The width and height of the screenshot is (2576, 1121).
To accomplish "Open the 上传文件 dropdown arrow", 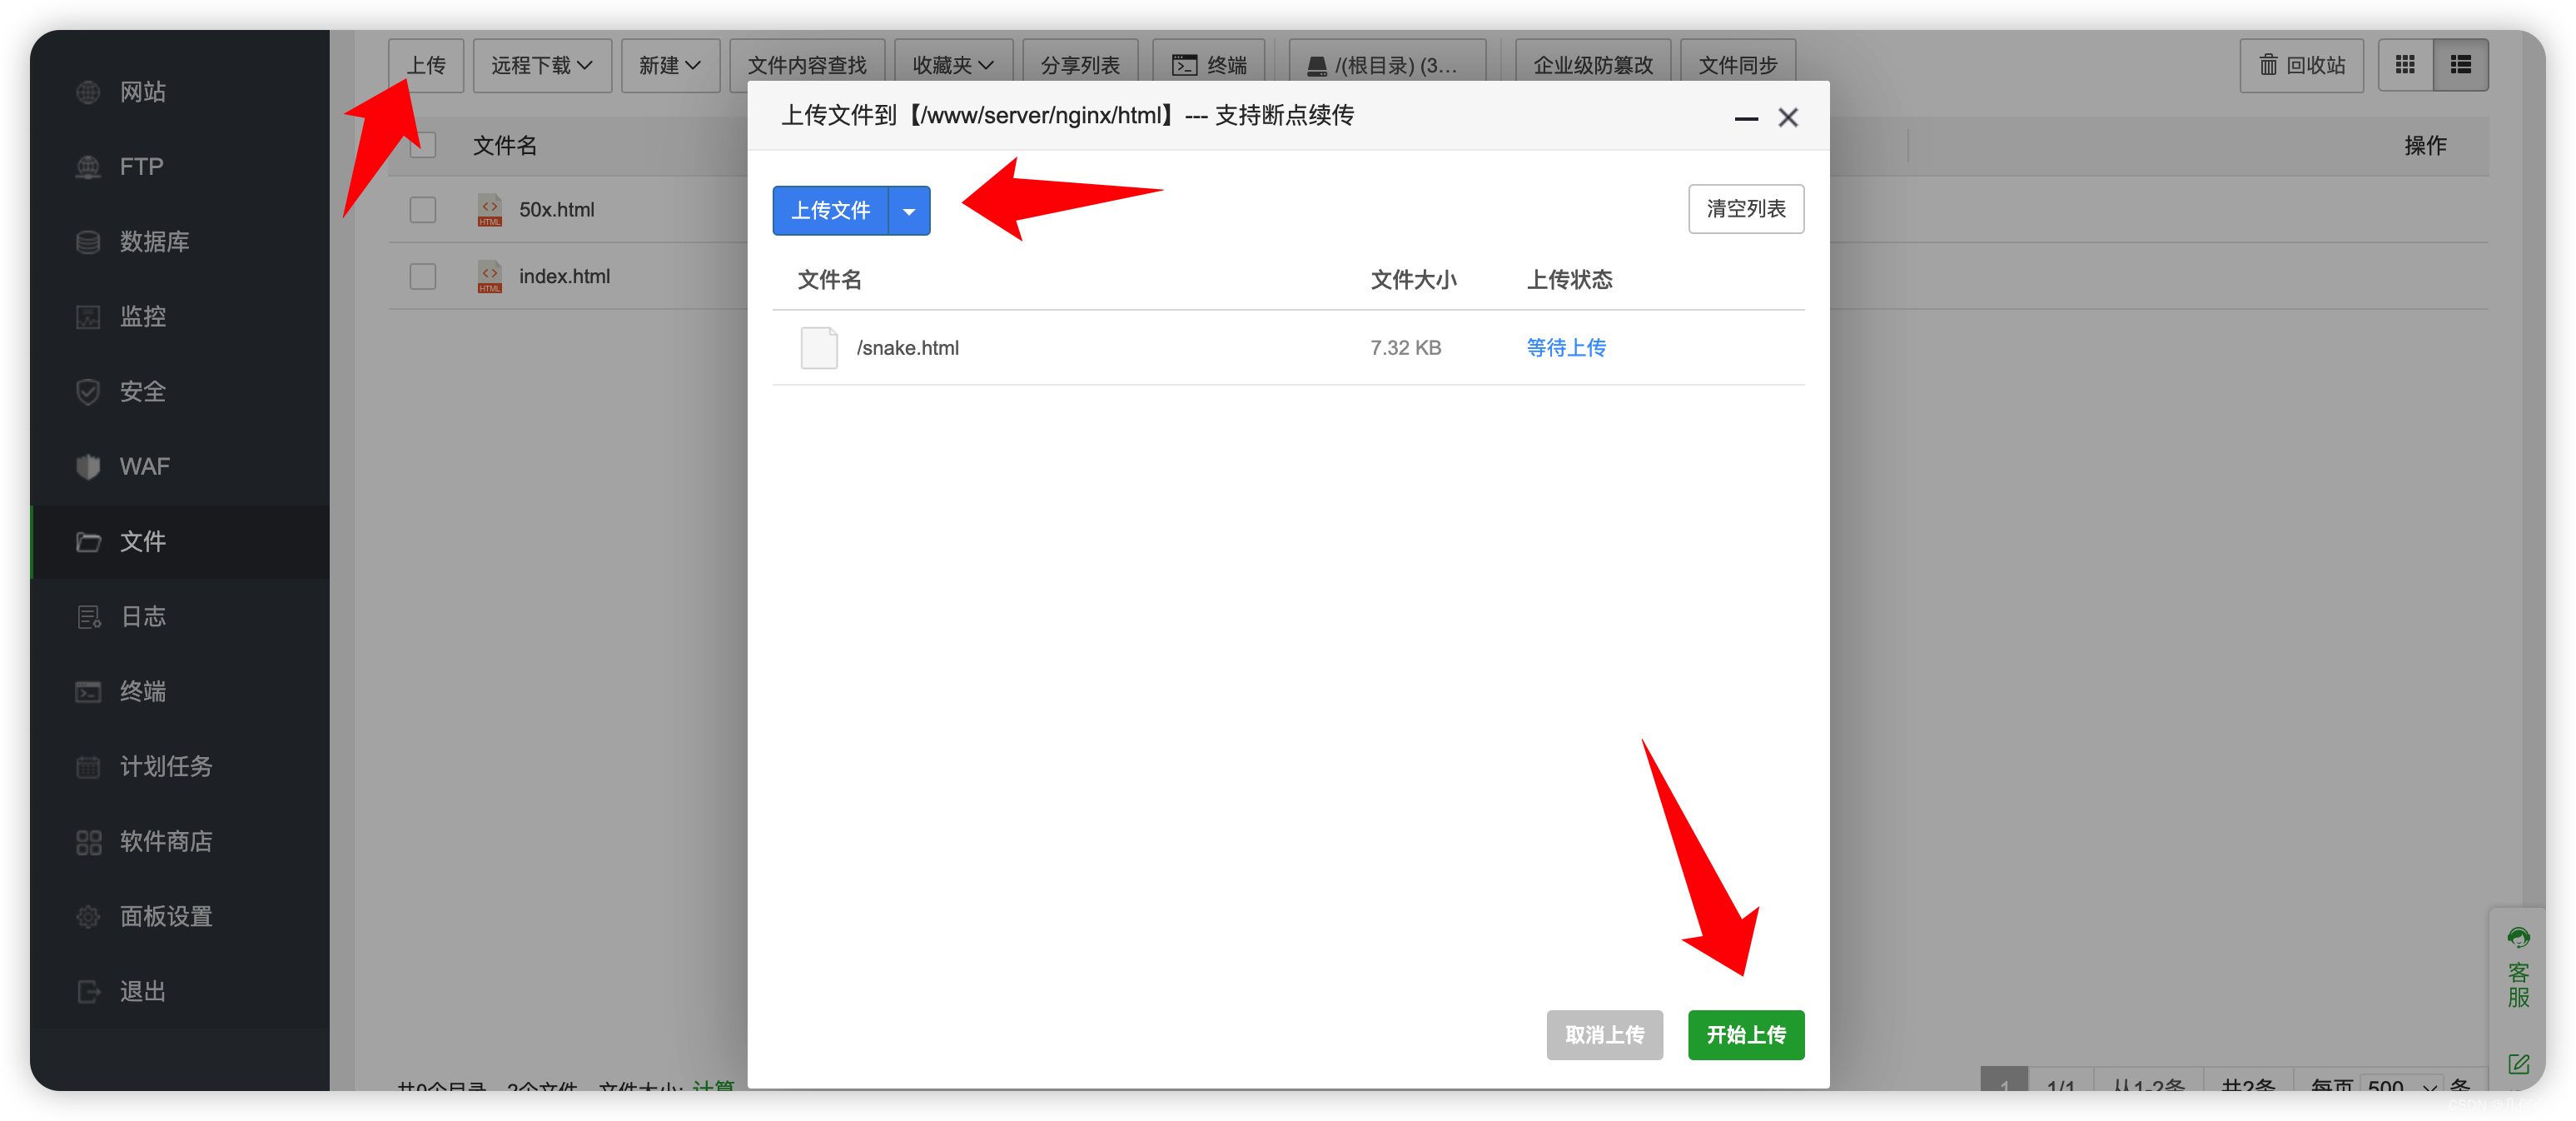I will tap(909, 211).
